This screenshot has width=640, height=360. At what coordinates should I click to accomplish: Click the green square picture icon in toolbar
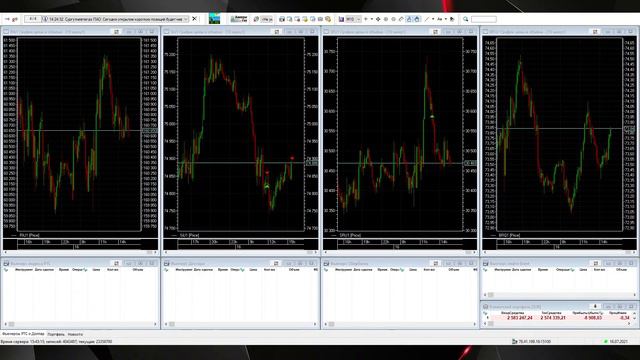pos(214,19)
